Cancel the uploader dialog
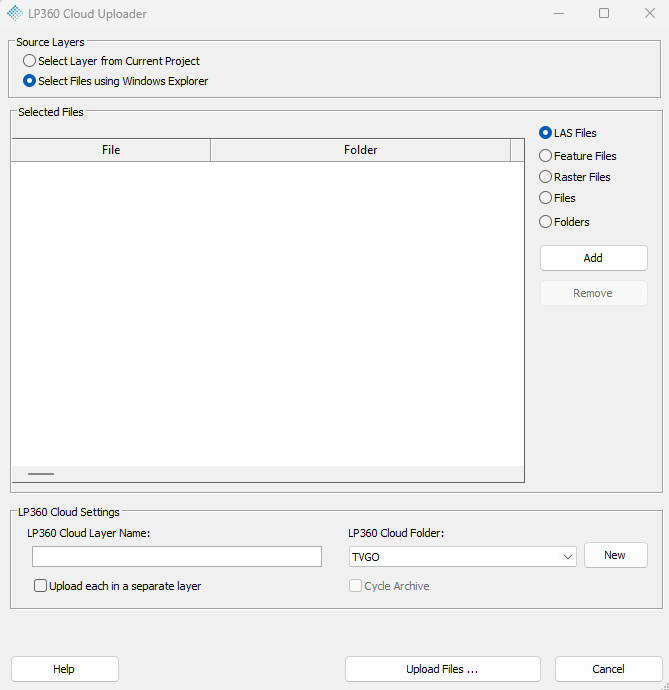 coord(609,669)
